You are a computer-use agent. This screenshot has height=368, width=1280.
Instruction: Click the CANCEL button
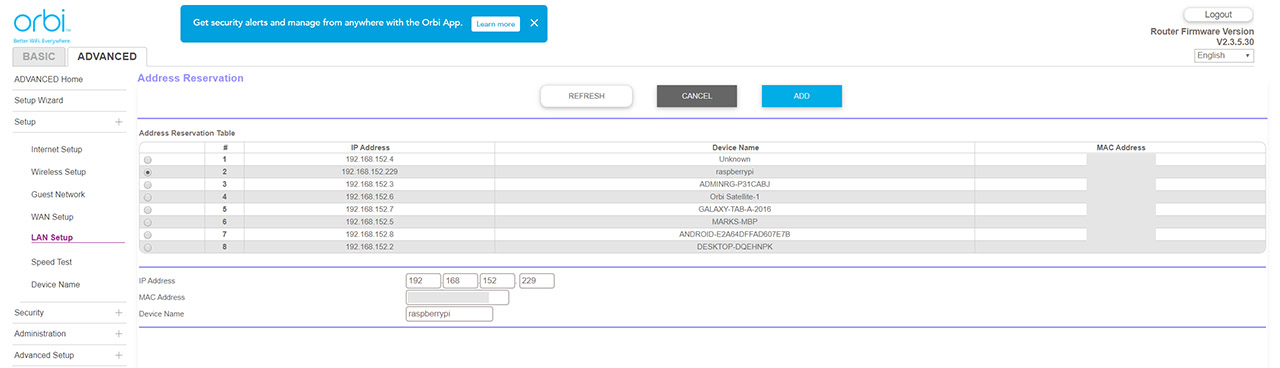697,96
